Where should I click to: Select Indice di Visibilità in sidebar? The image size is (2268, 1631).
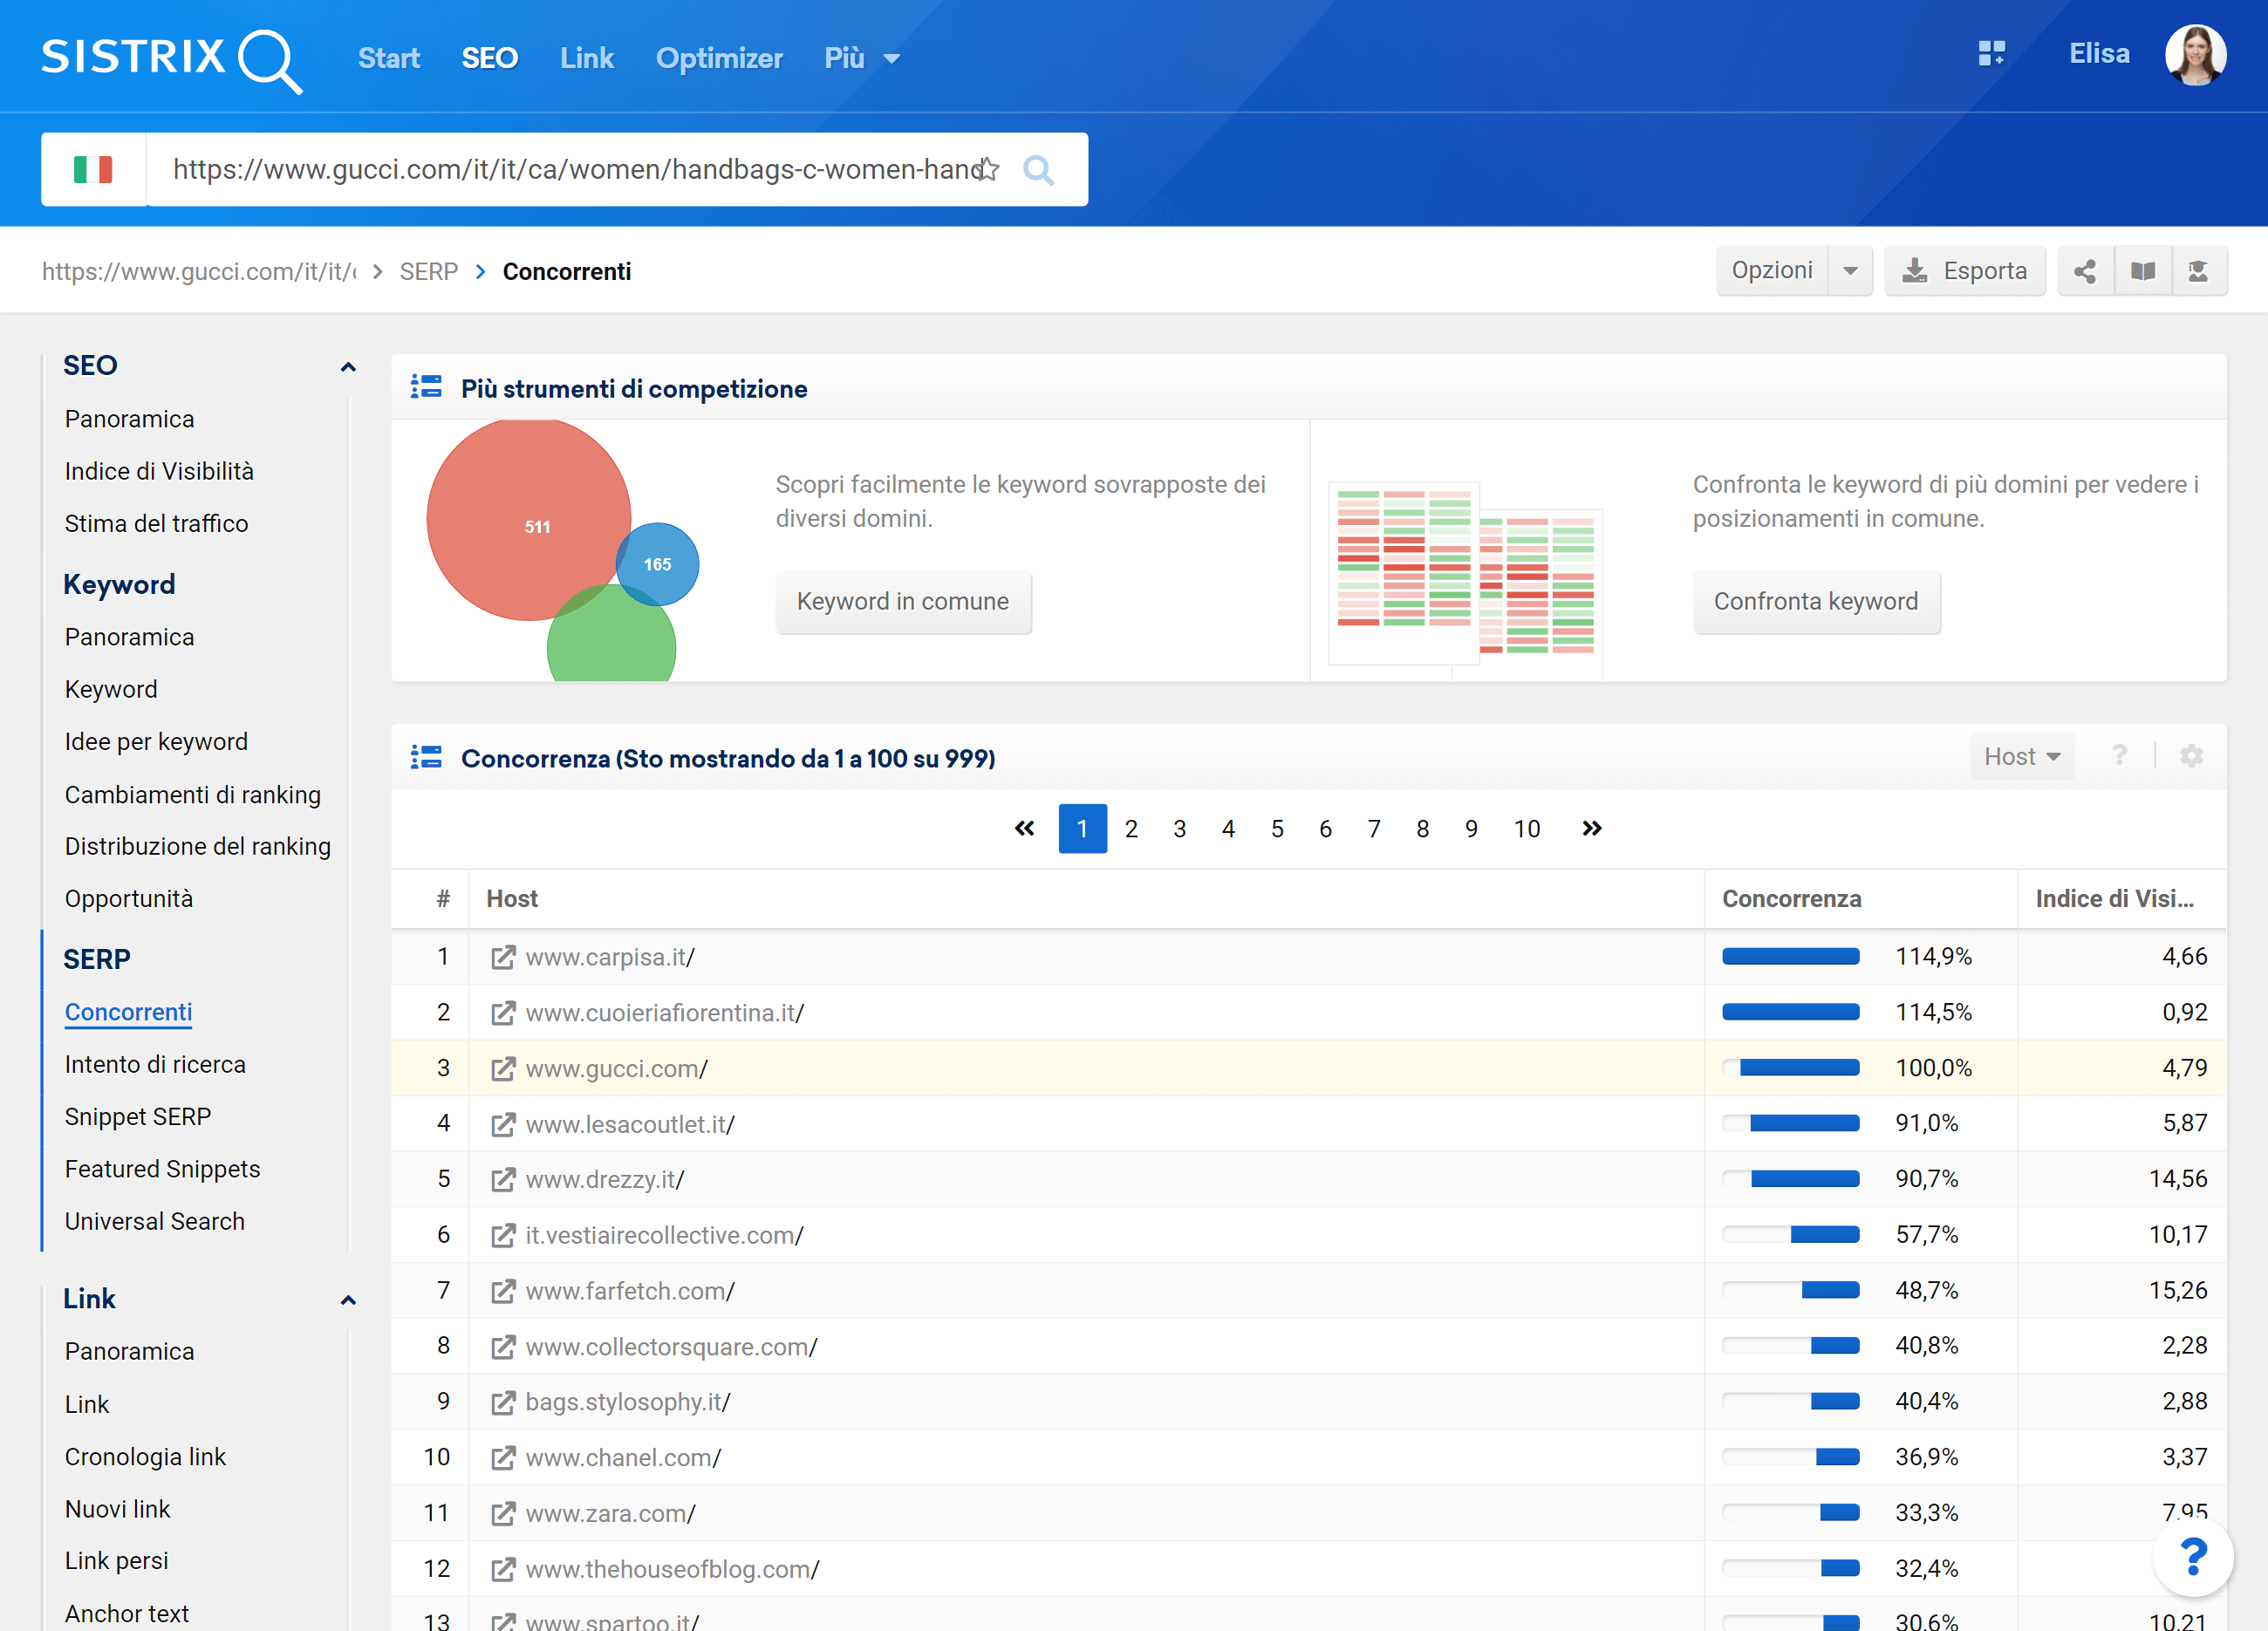click(159, 471)
